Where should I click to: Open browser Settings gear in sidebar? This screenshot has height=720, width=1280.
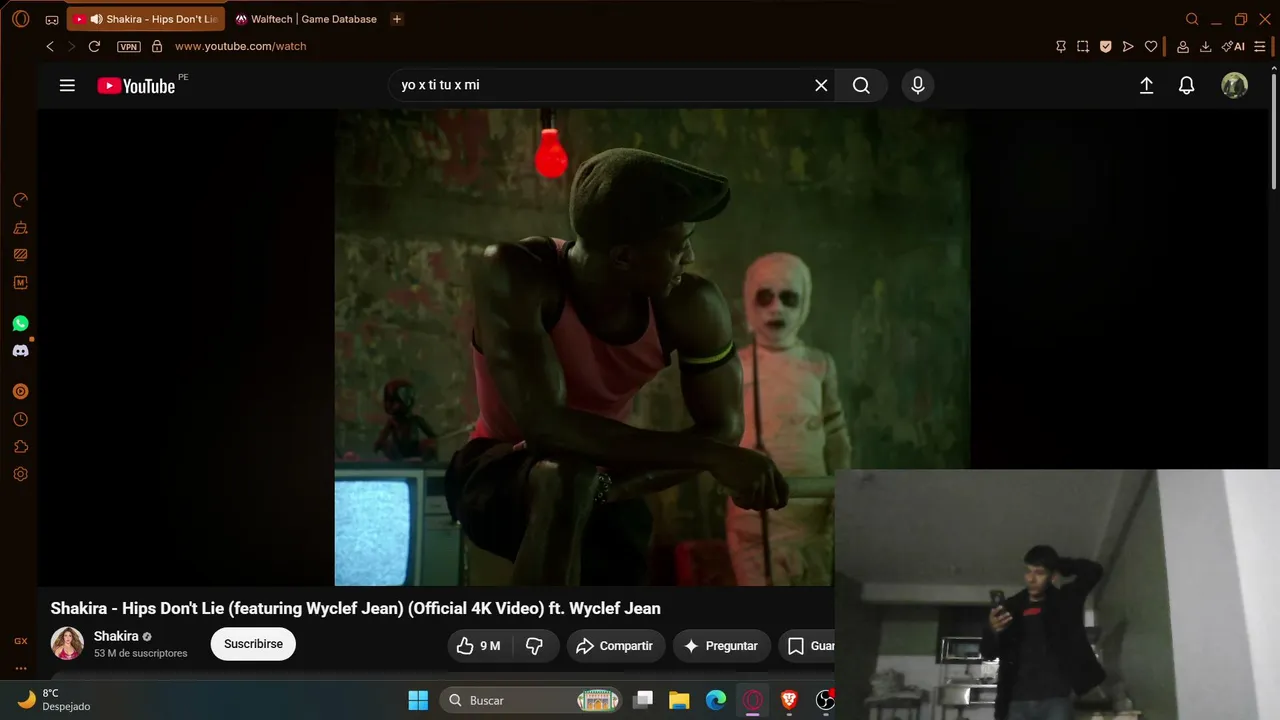(20, 475)
